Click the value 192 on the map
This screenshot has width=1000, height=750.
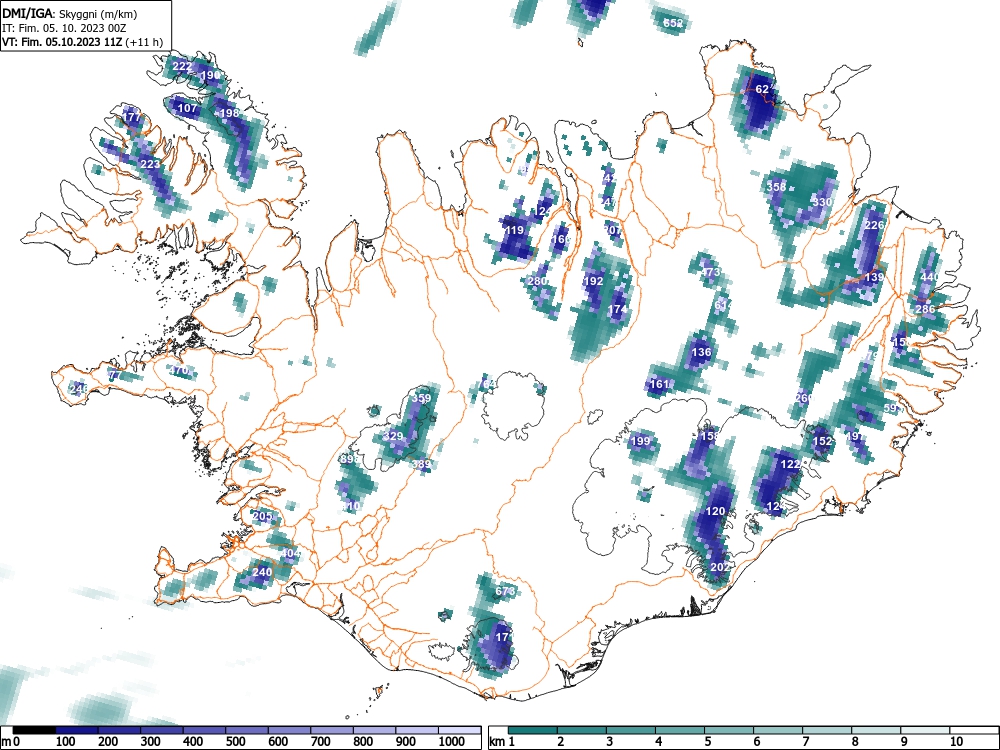point(593,281)
